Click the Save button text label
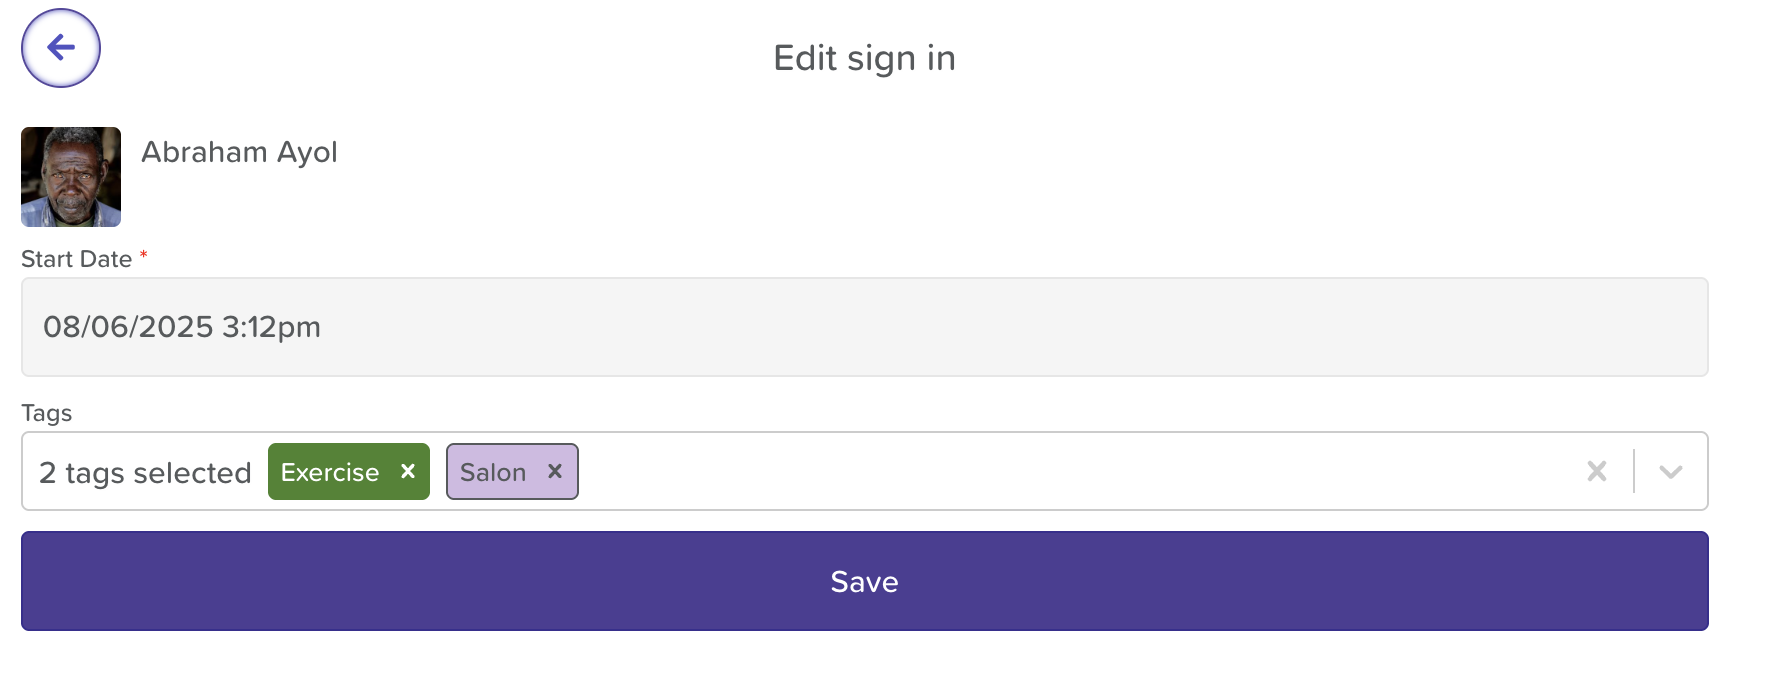The width and height of the screenshot is (1766, 700). click(864, 581)
